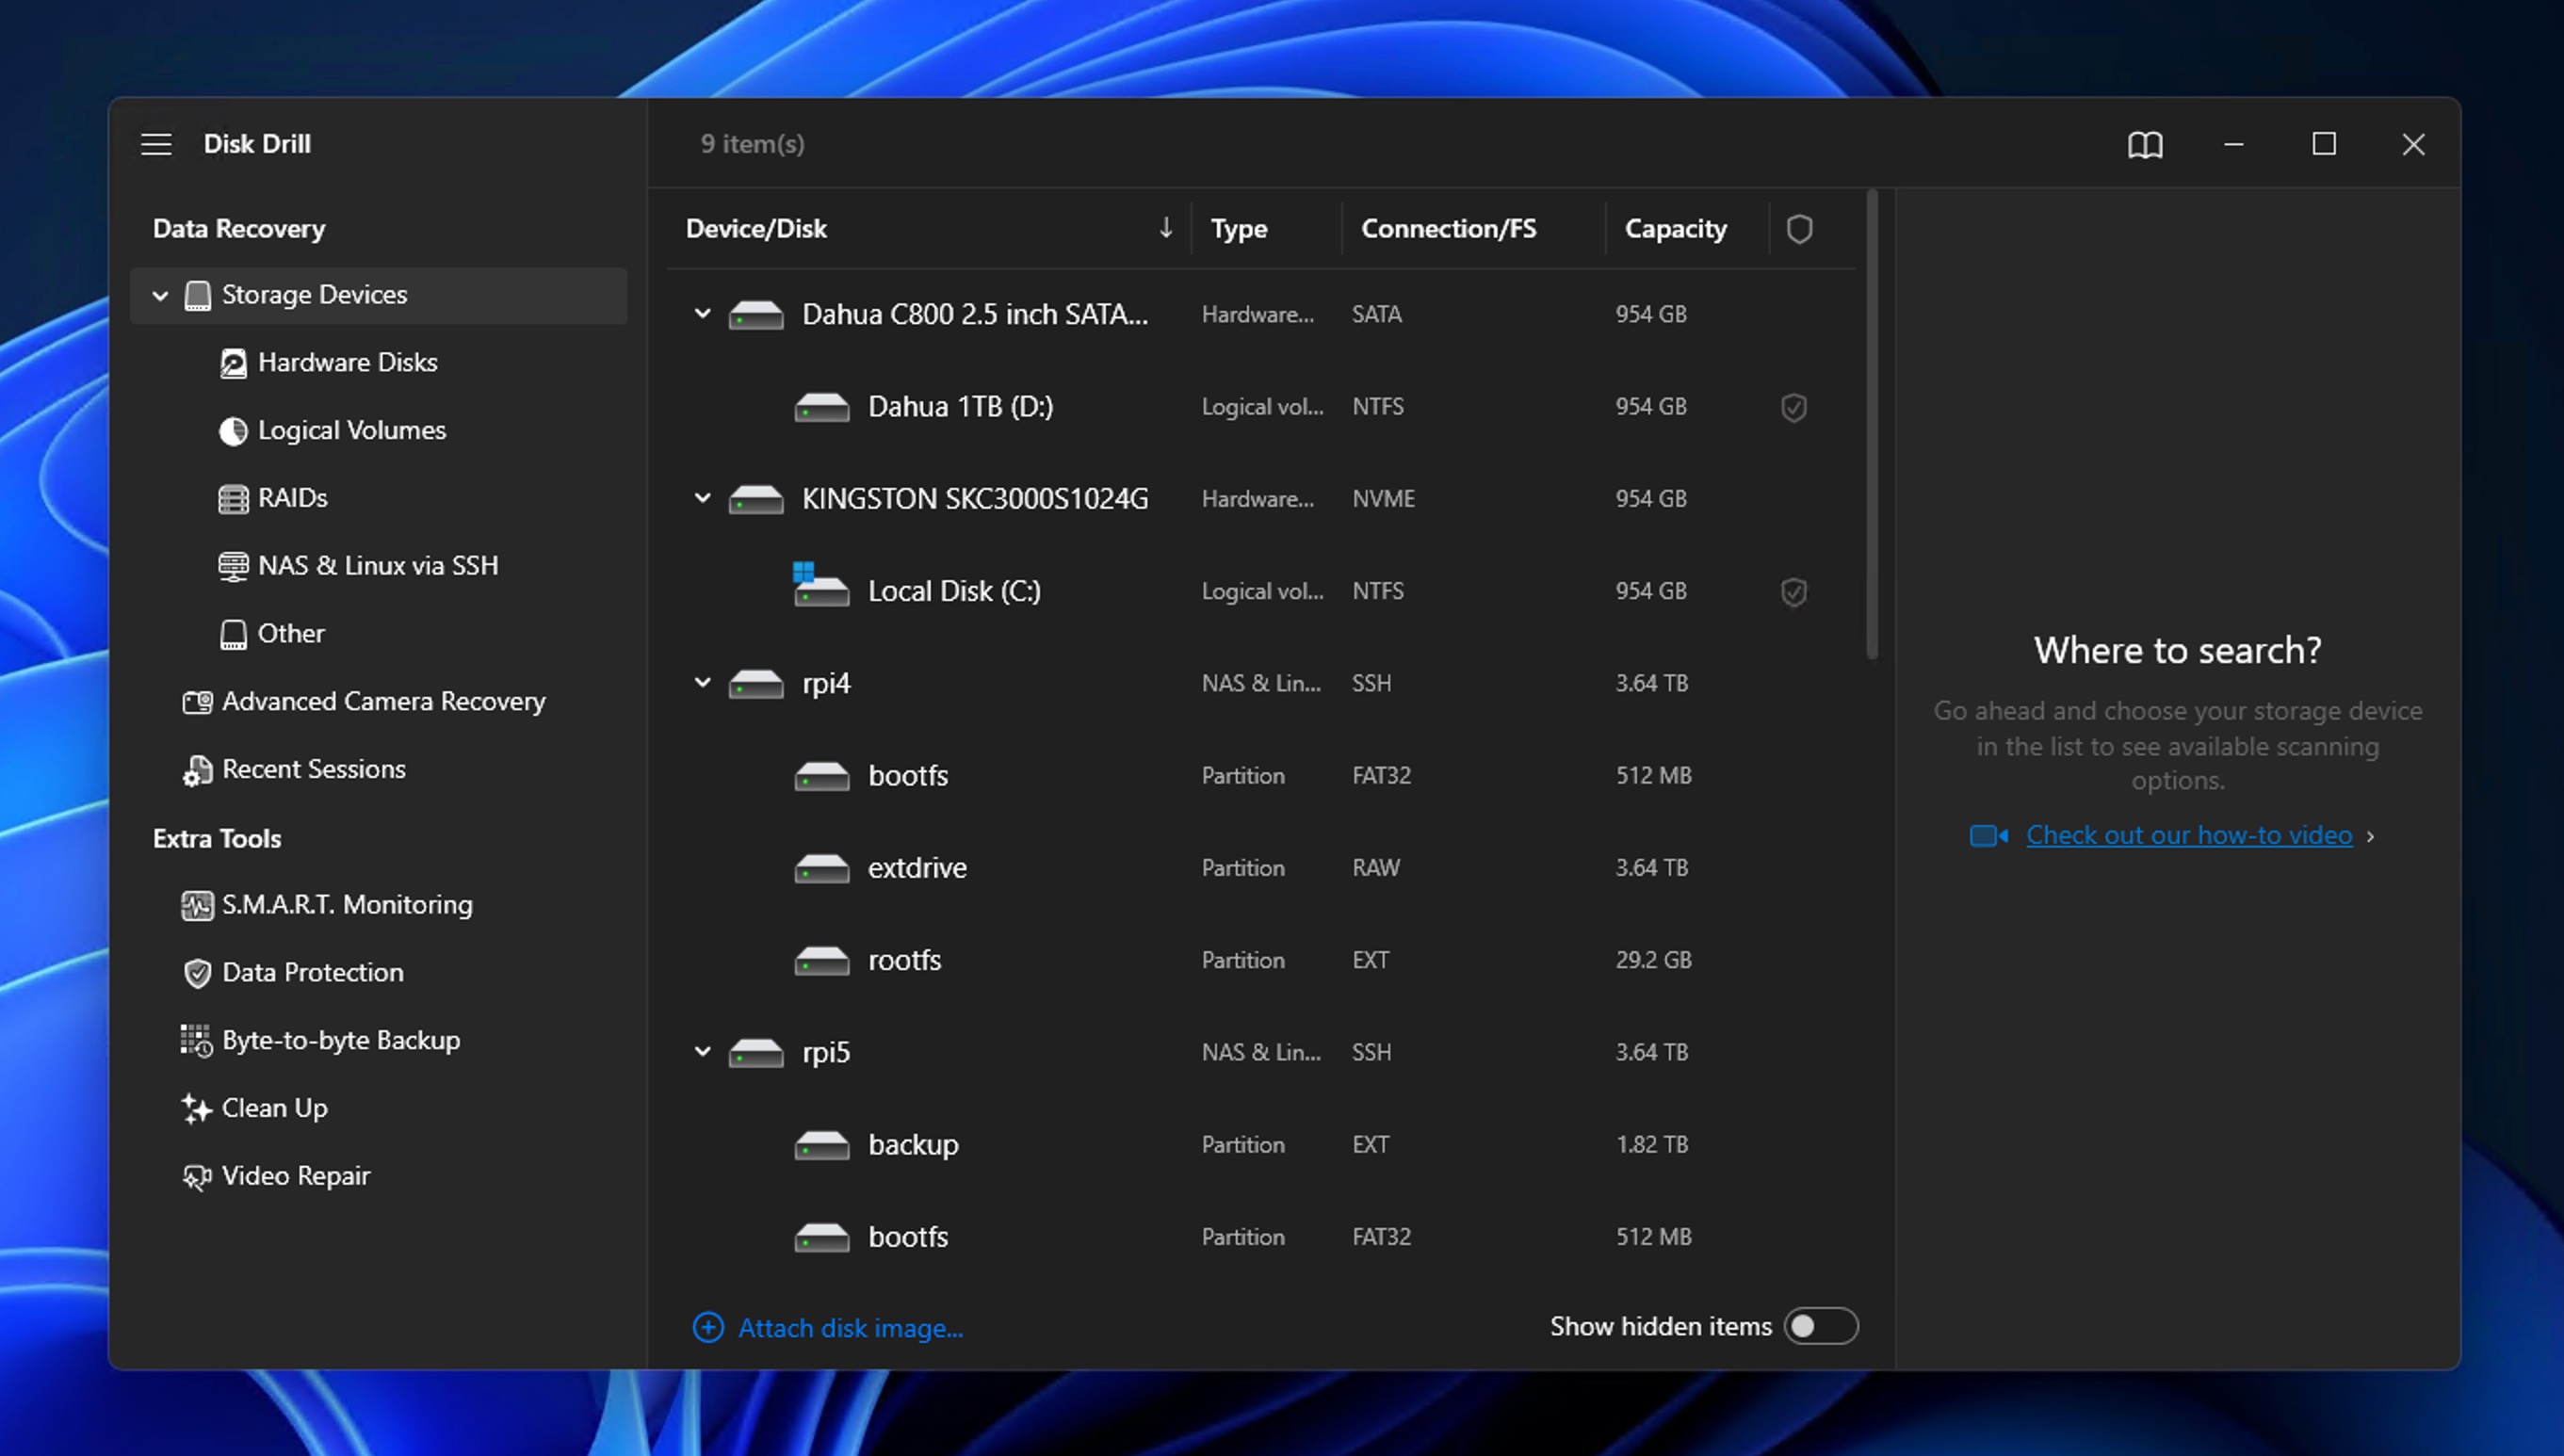The width and height of the screenshot is (2564, 1456).
Task: Collapse the rpi5 device row
Action: [703, 1052]
